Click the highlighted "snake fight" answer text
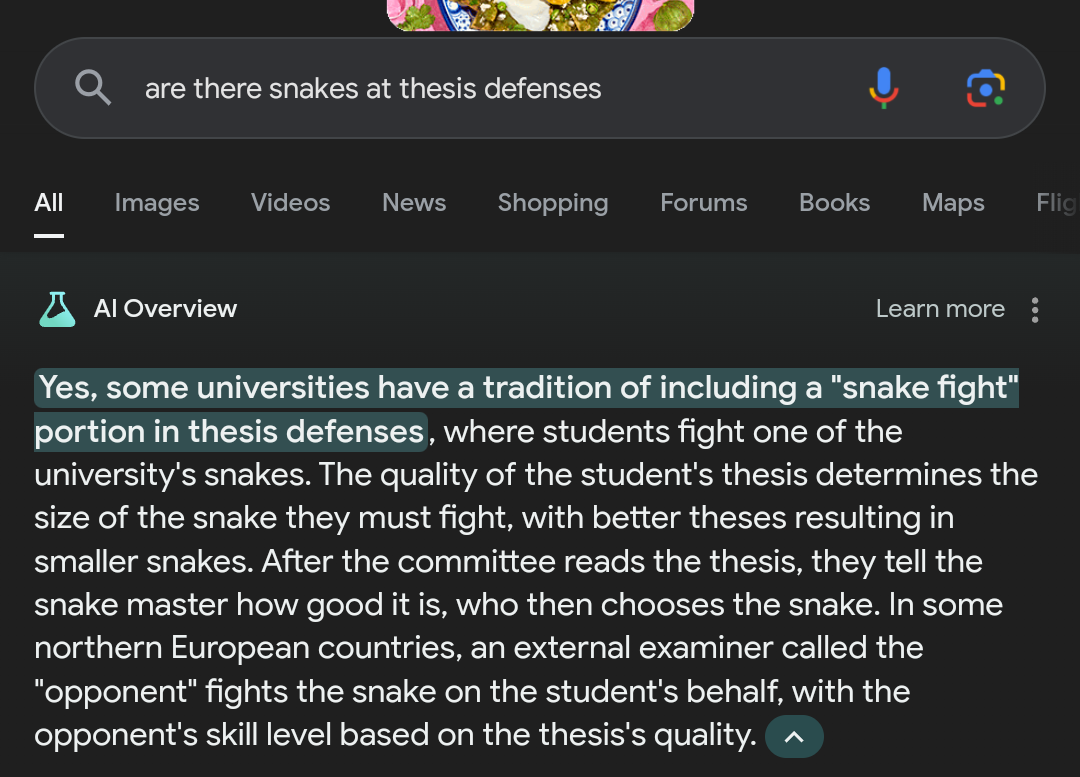The height and width of the screenshot is (777, 1080). pyautogui.click(x=526, y=388)
